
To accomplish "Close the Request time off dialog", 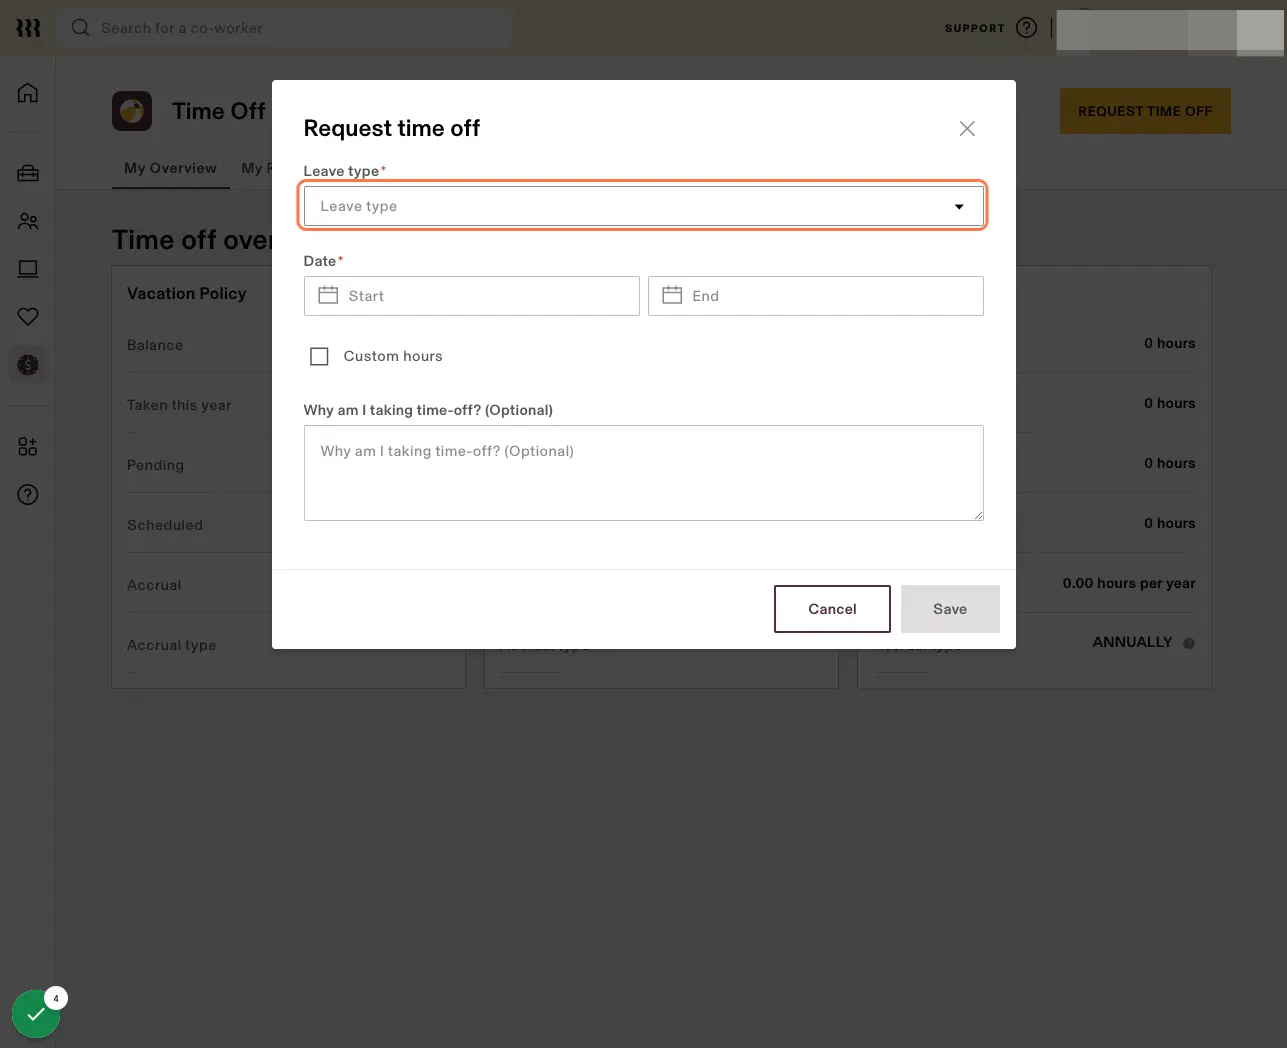I will pos(967,128).
